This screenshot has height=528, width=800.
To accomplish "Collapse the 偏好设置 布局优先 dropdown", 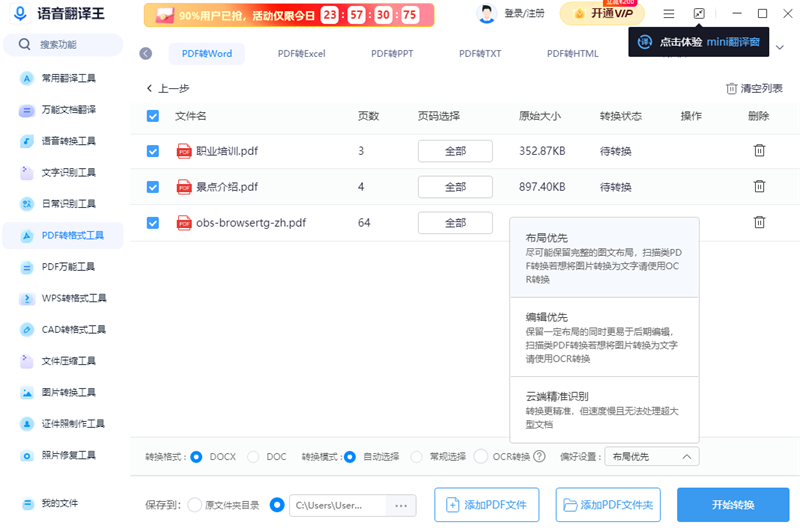I will [653, 457].
